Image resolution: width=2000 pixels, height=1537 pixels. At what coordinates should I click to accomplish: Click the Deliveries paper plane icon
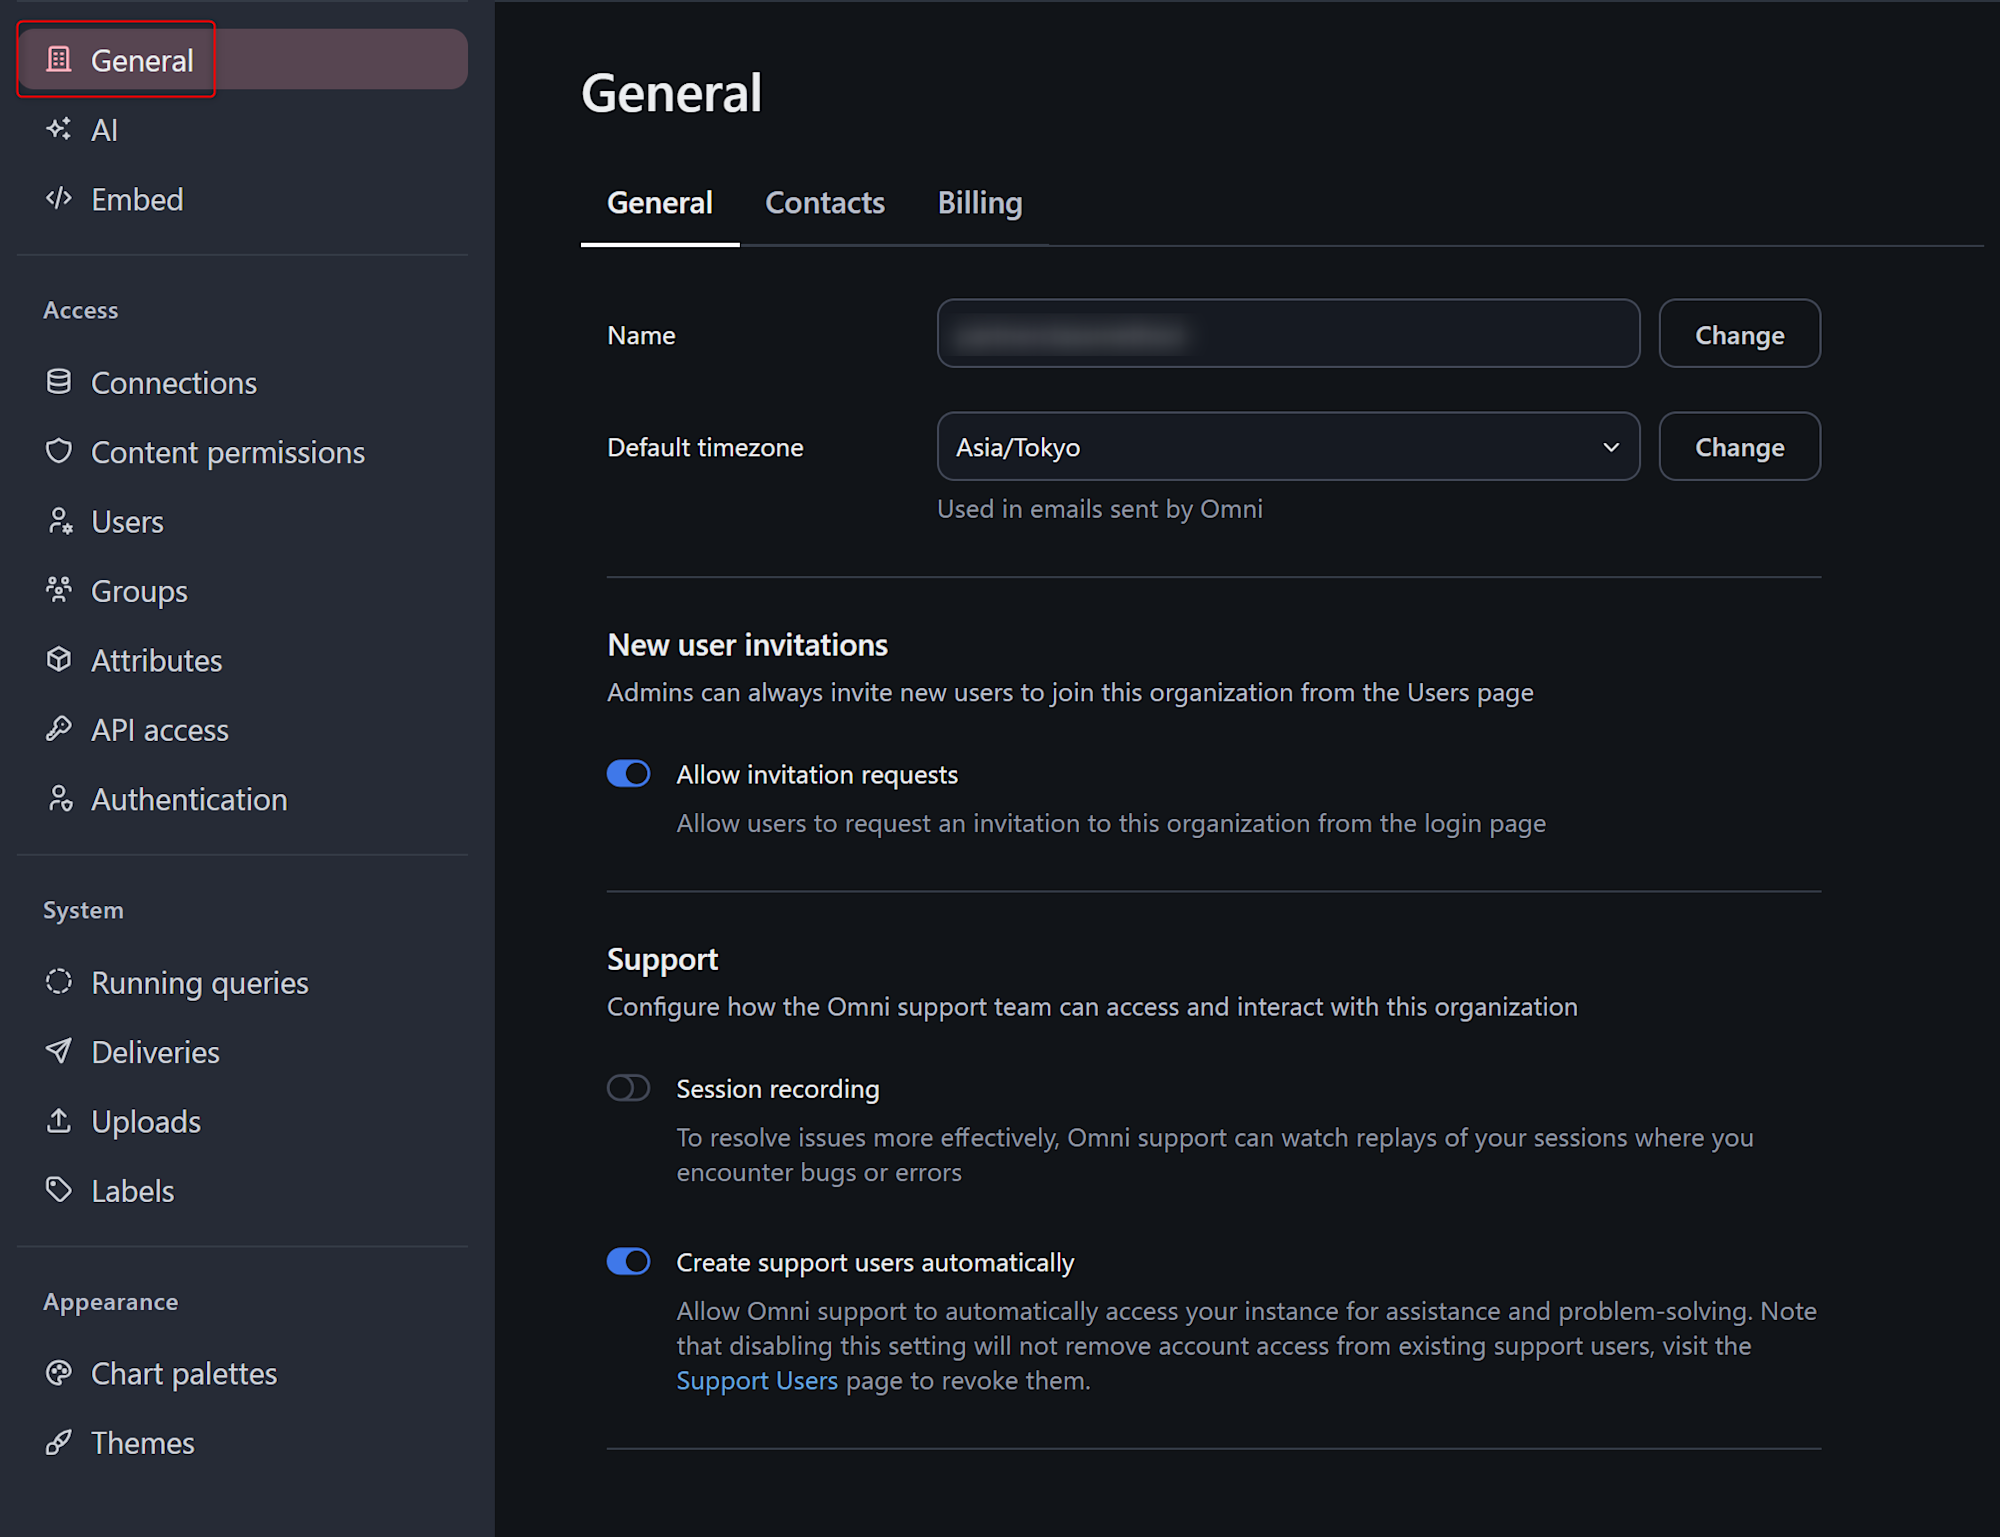click(x=59, y=1051)
